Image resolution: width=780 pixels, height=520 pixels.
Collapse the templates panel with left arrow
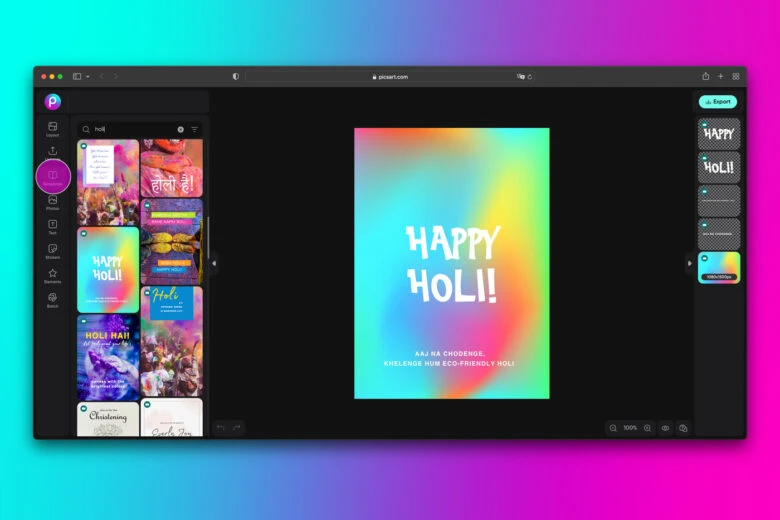tap(214, 263)
